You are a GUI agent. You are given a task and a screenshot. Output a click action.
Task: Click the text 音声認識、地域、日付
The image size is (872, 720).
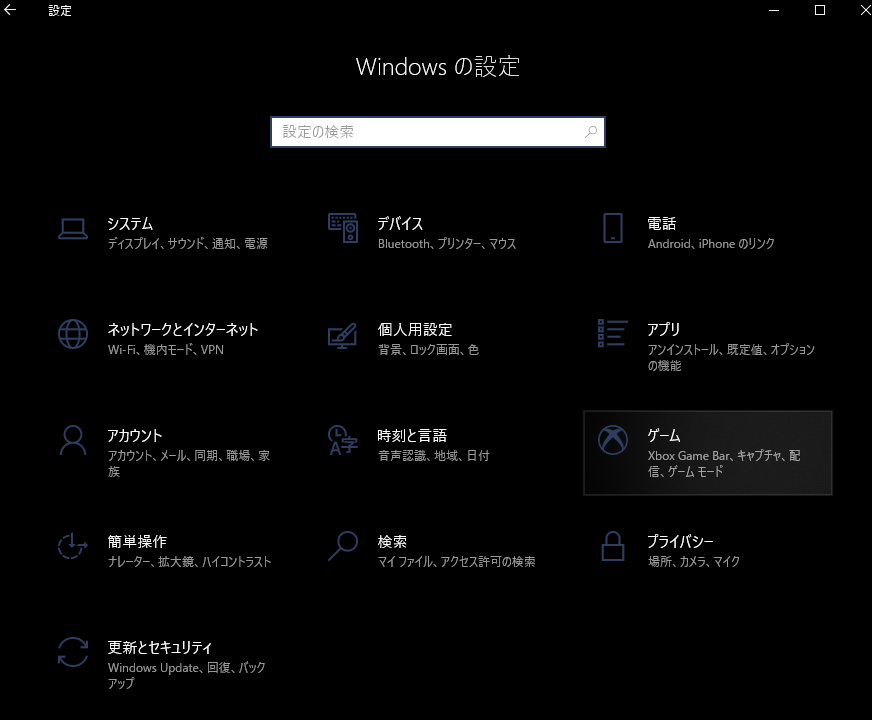coord(434,455)
